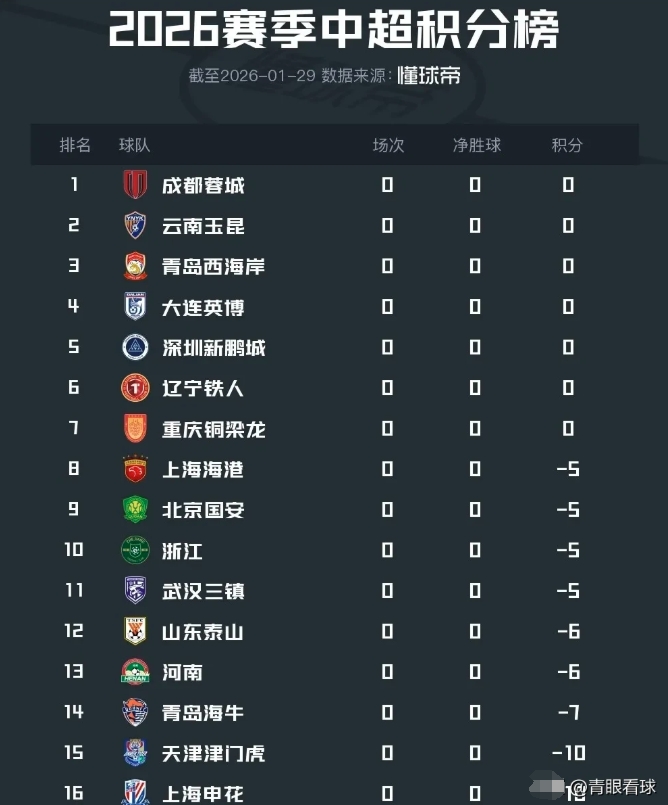The height and width of the screenshot is (805, 668).
Task: Click the 深圳新鹏城 round badge
Action: pyautogui.click(x=135, y=348)
